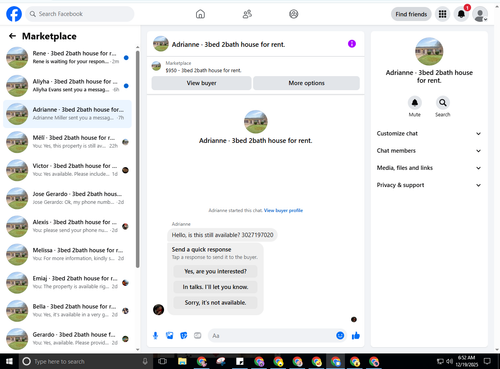
Task: Send quick response 'In talks. I'll let you know.'
Action: (215, 287)
